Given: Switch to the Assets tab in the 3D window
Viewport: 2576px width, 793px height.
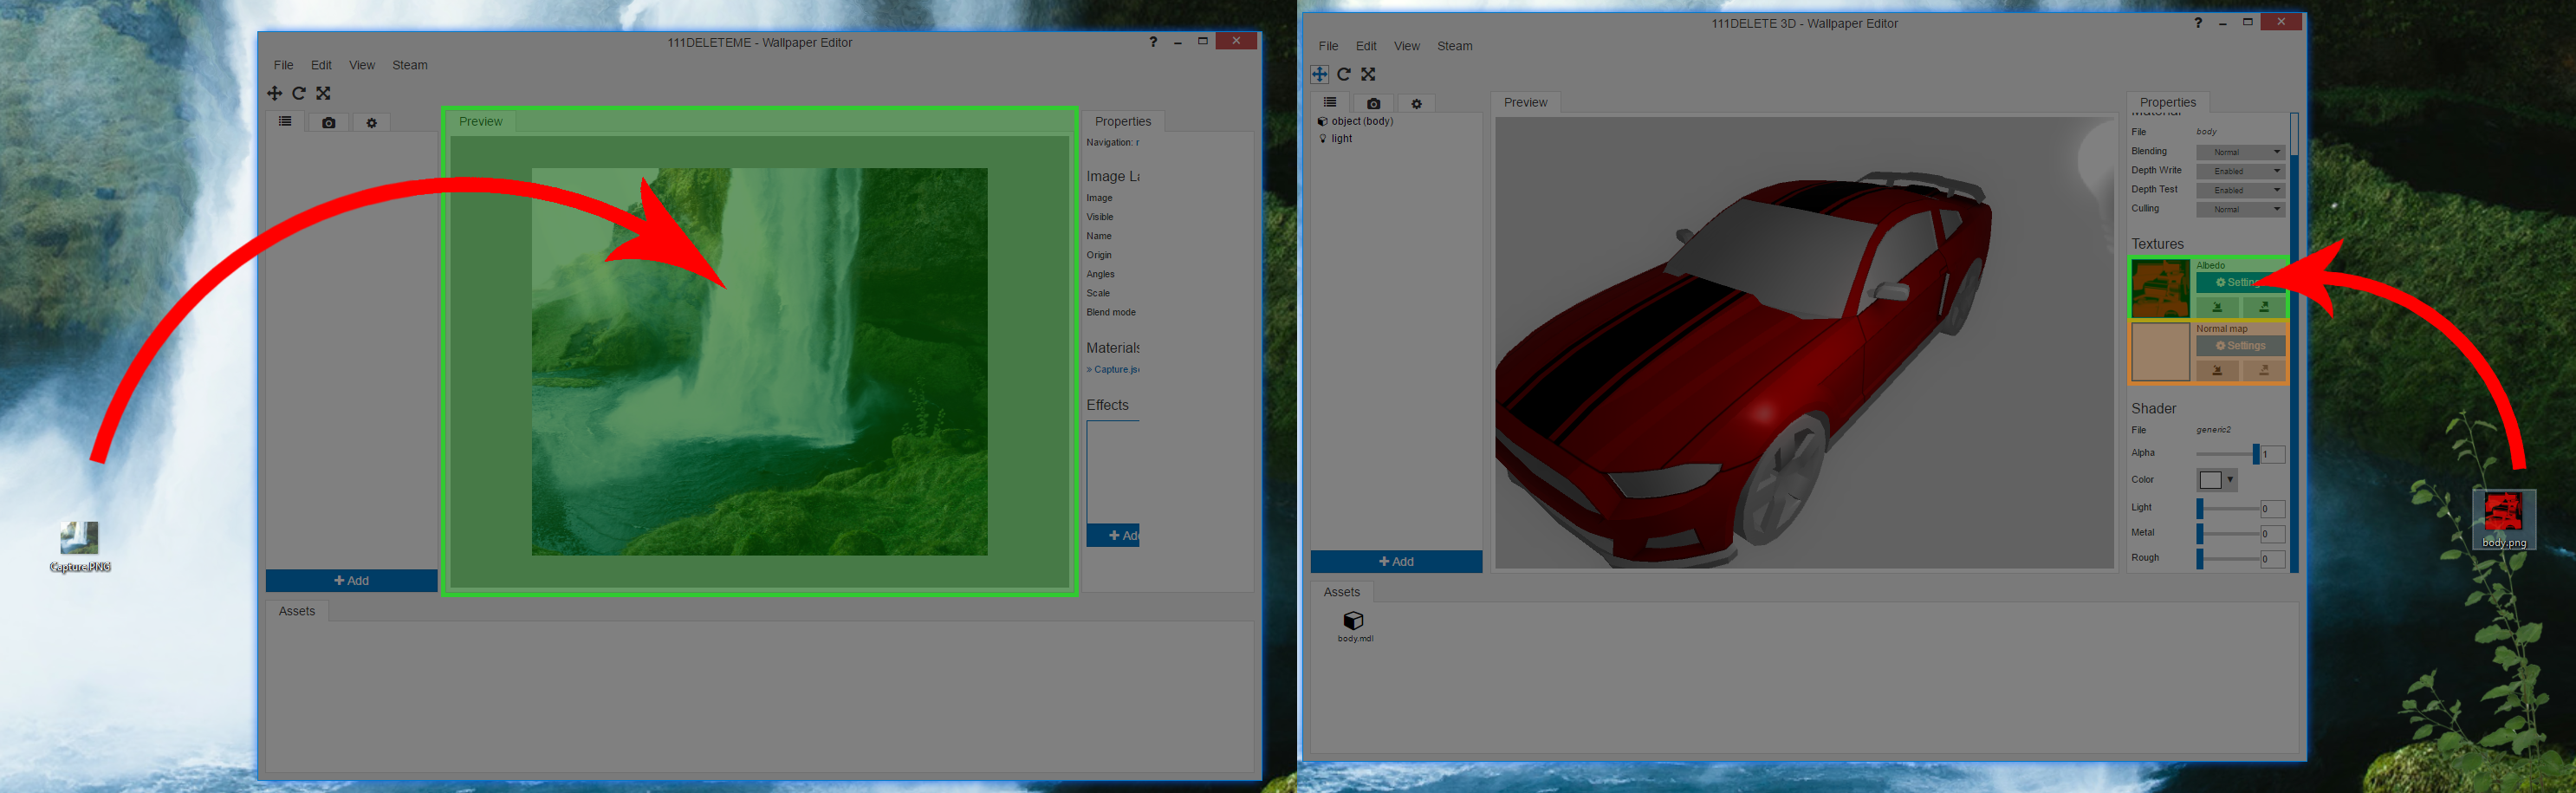Looking at the screenshot, I should click(1342, 592).
